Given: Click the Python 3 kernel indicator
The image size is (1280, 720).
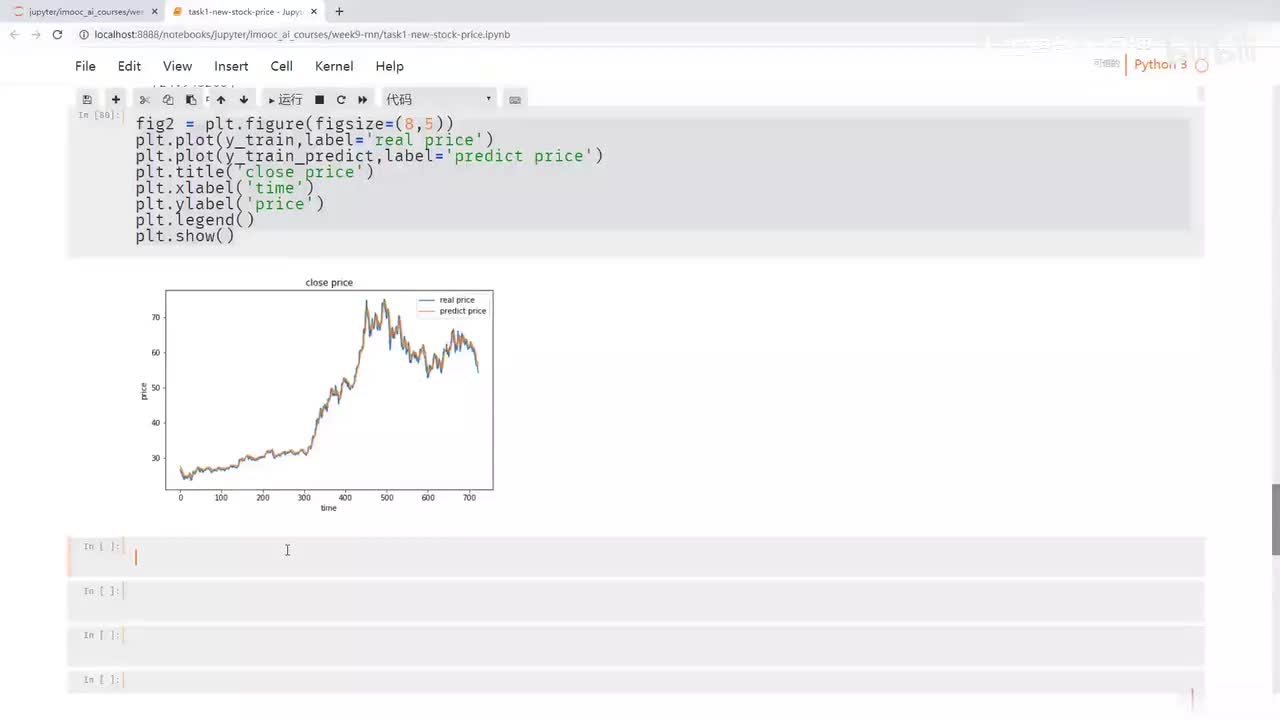Looking at the screenshot, I should (1160, 64).
